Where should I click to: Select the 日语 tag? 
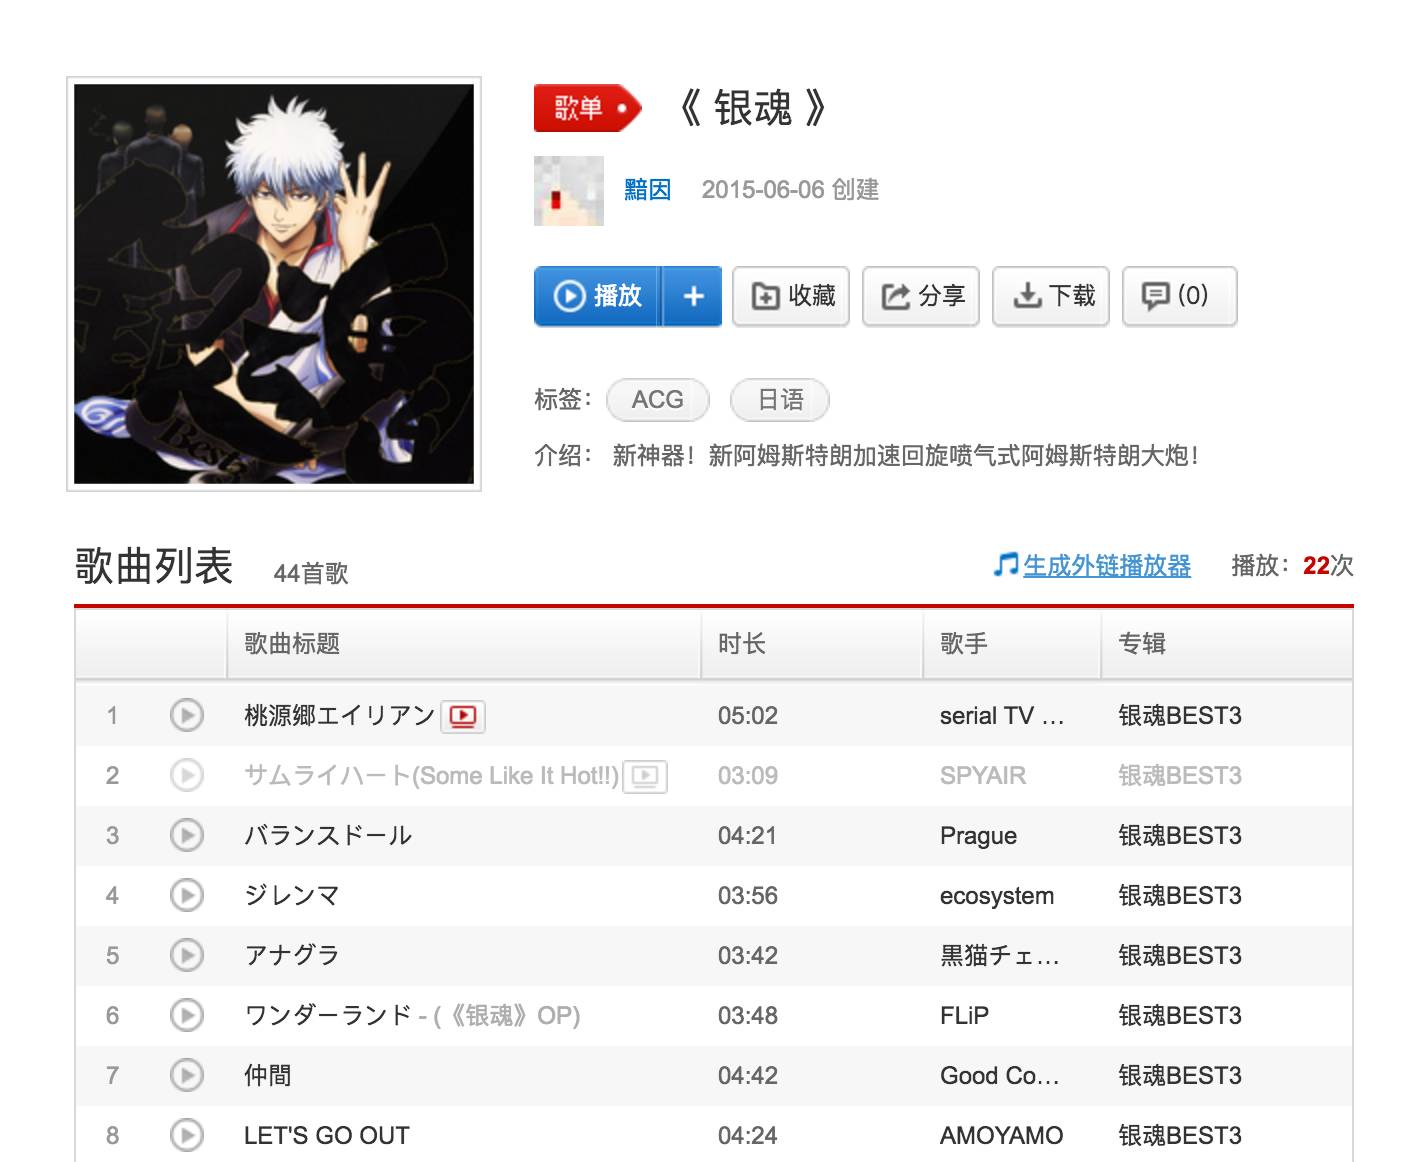pyautogui.click(x=780, y=400)
